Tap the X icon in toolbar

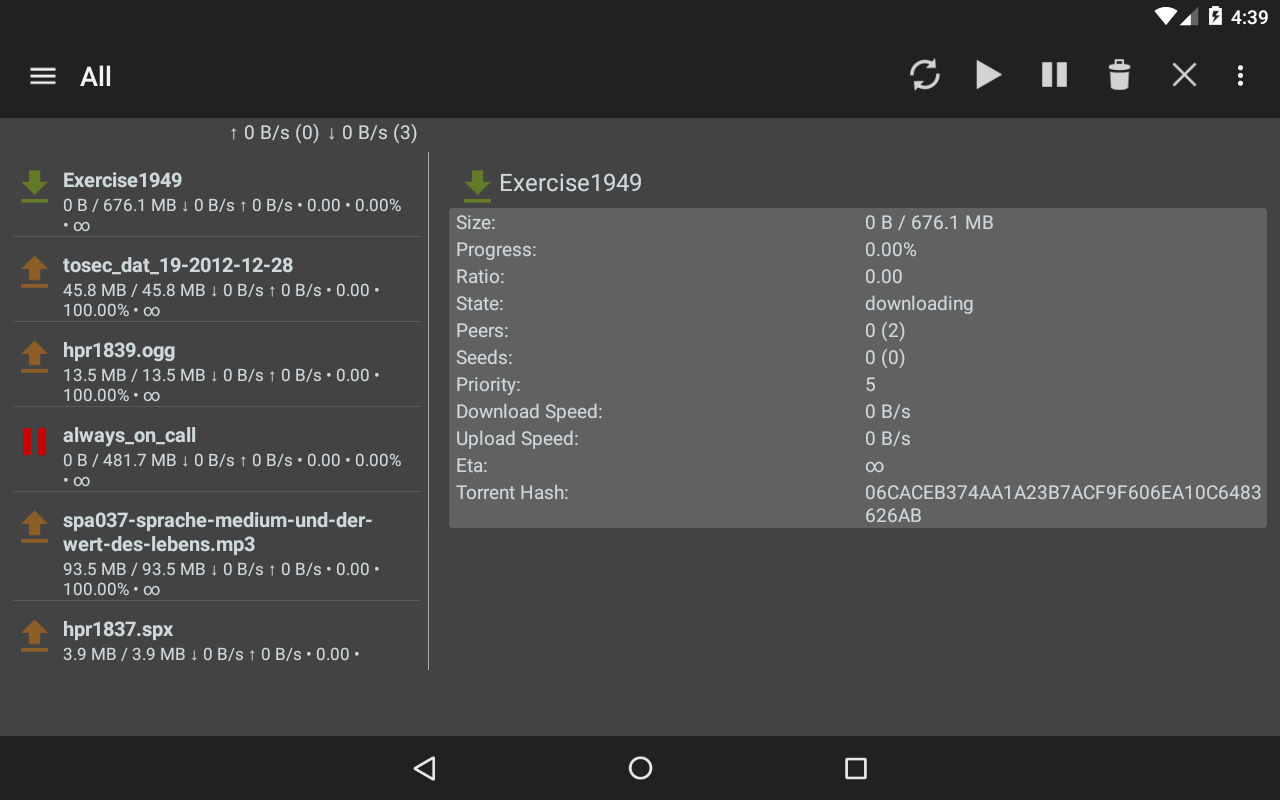coord(1184,75)
